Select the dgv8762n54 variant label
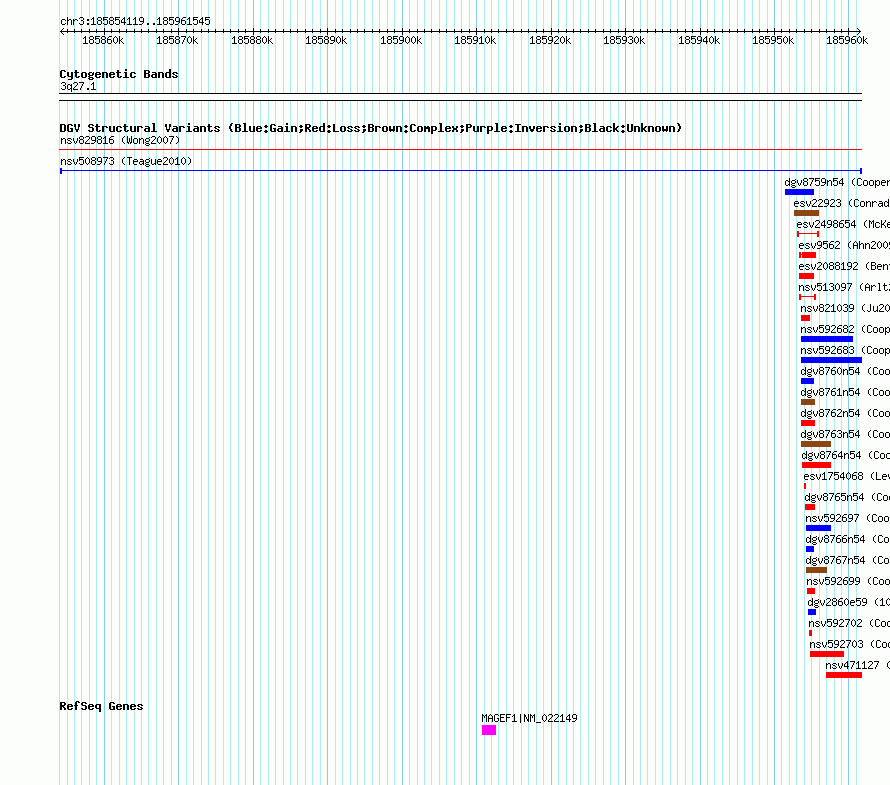 (845, 413)
